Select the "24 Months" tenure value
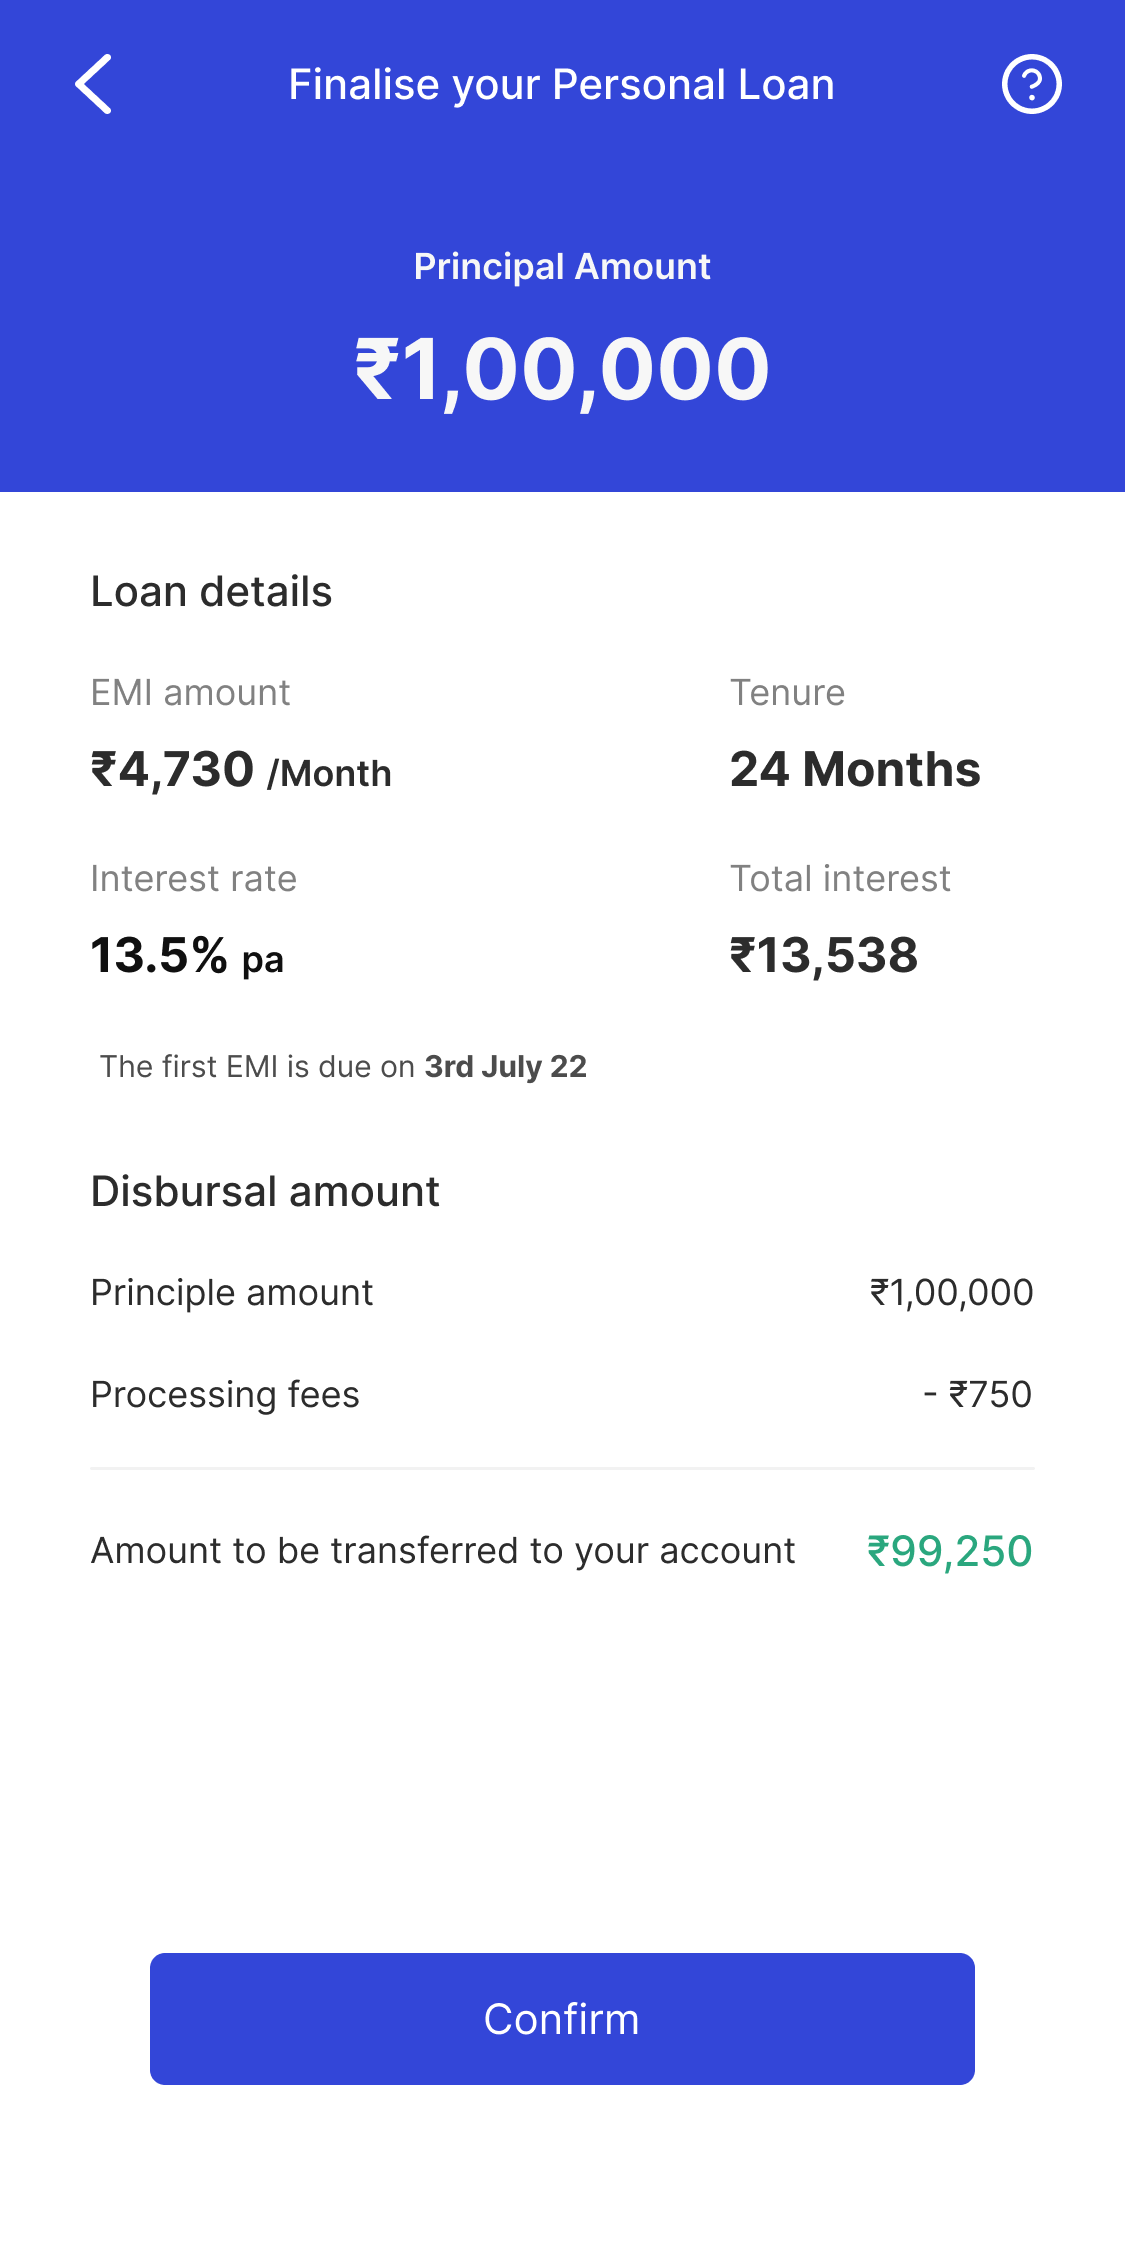 click(x=855, y=770)
